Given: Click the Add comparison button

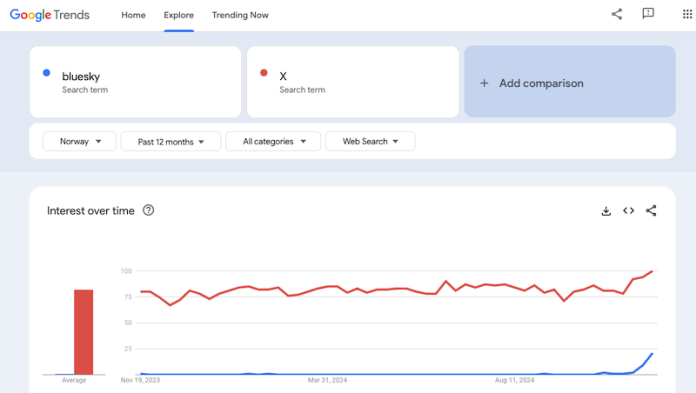Looking at the screenshot, I should (x=570, y=82).
